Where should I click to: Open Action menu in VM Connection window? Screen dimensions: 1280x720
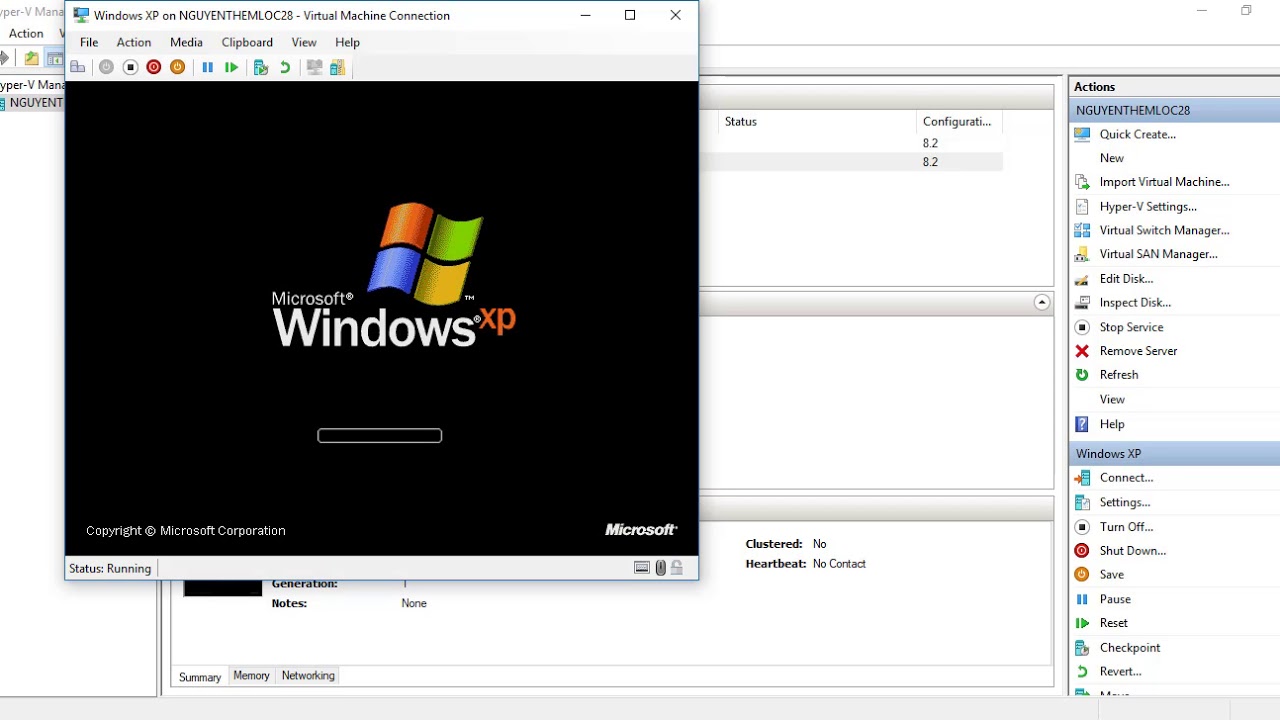coord(134,42)
